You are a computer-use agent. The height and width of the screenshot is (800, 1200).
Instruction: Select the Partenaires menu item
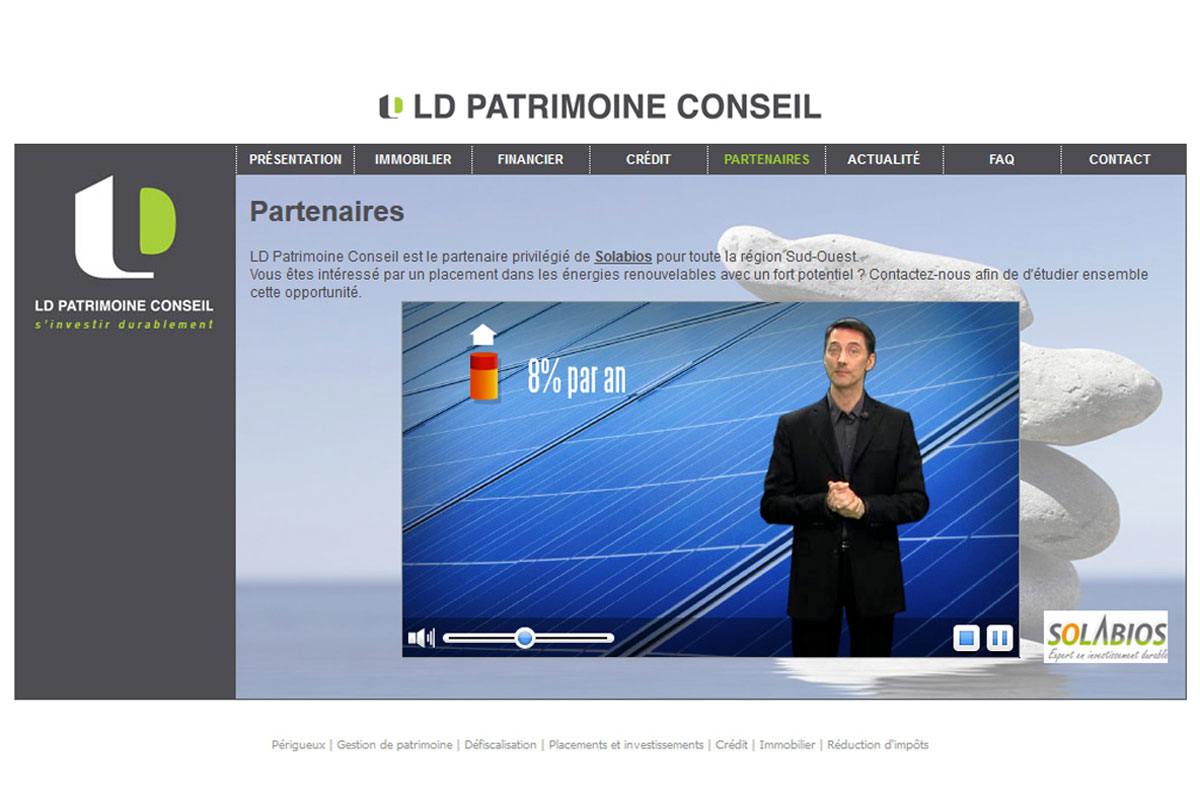pyautogui.click(x=767, y=159)
